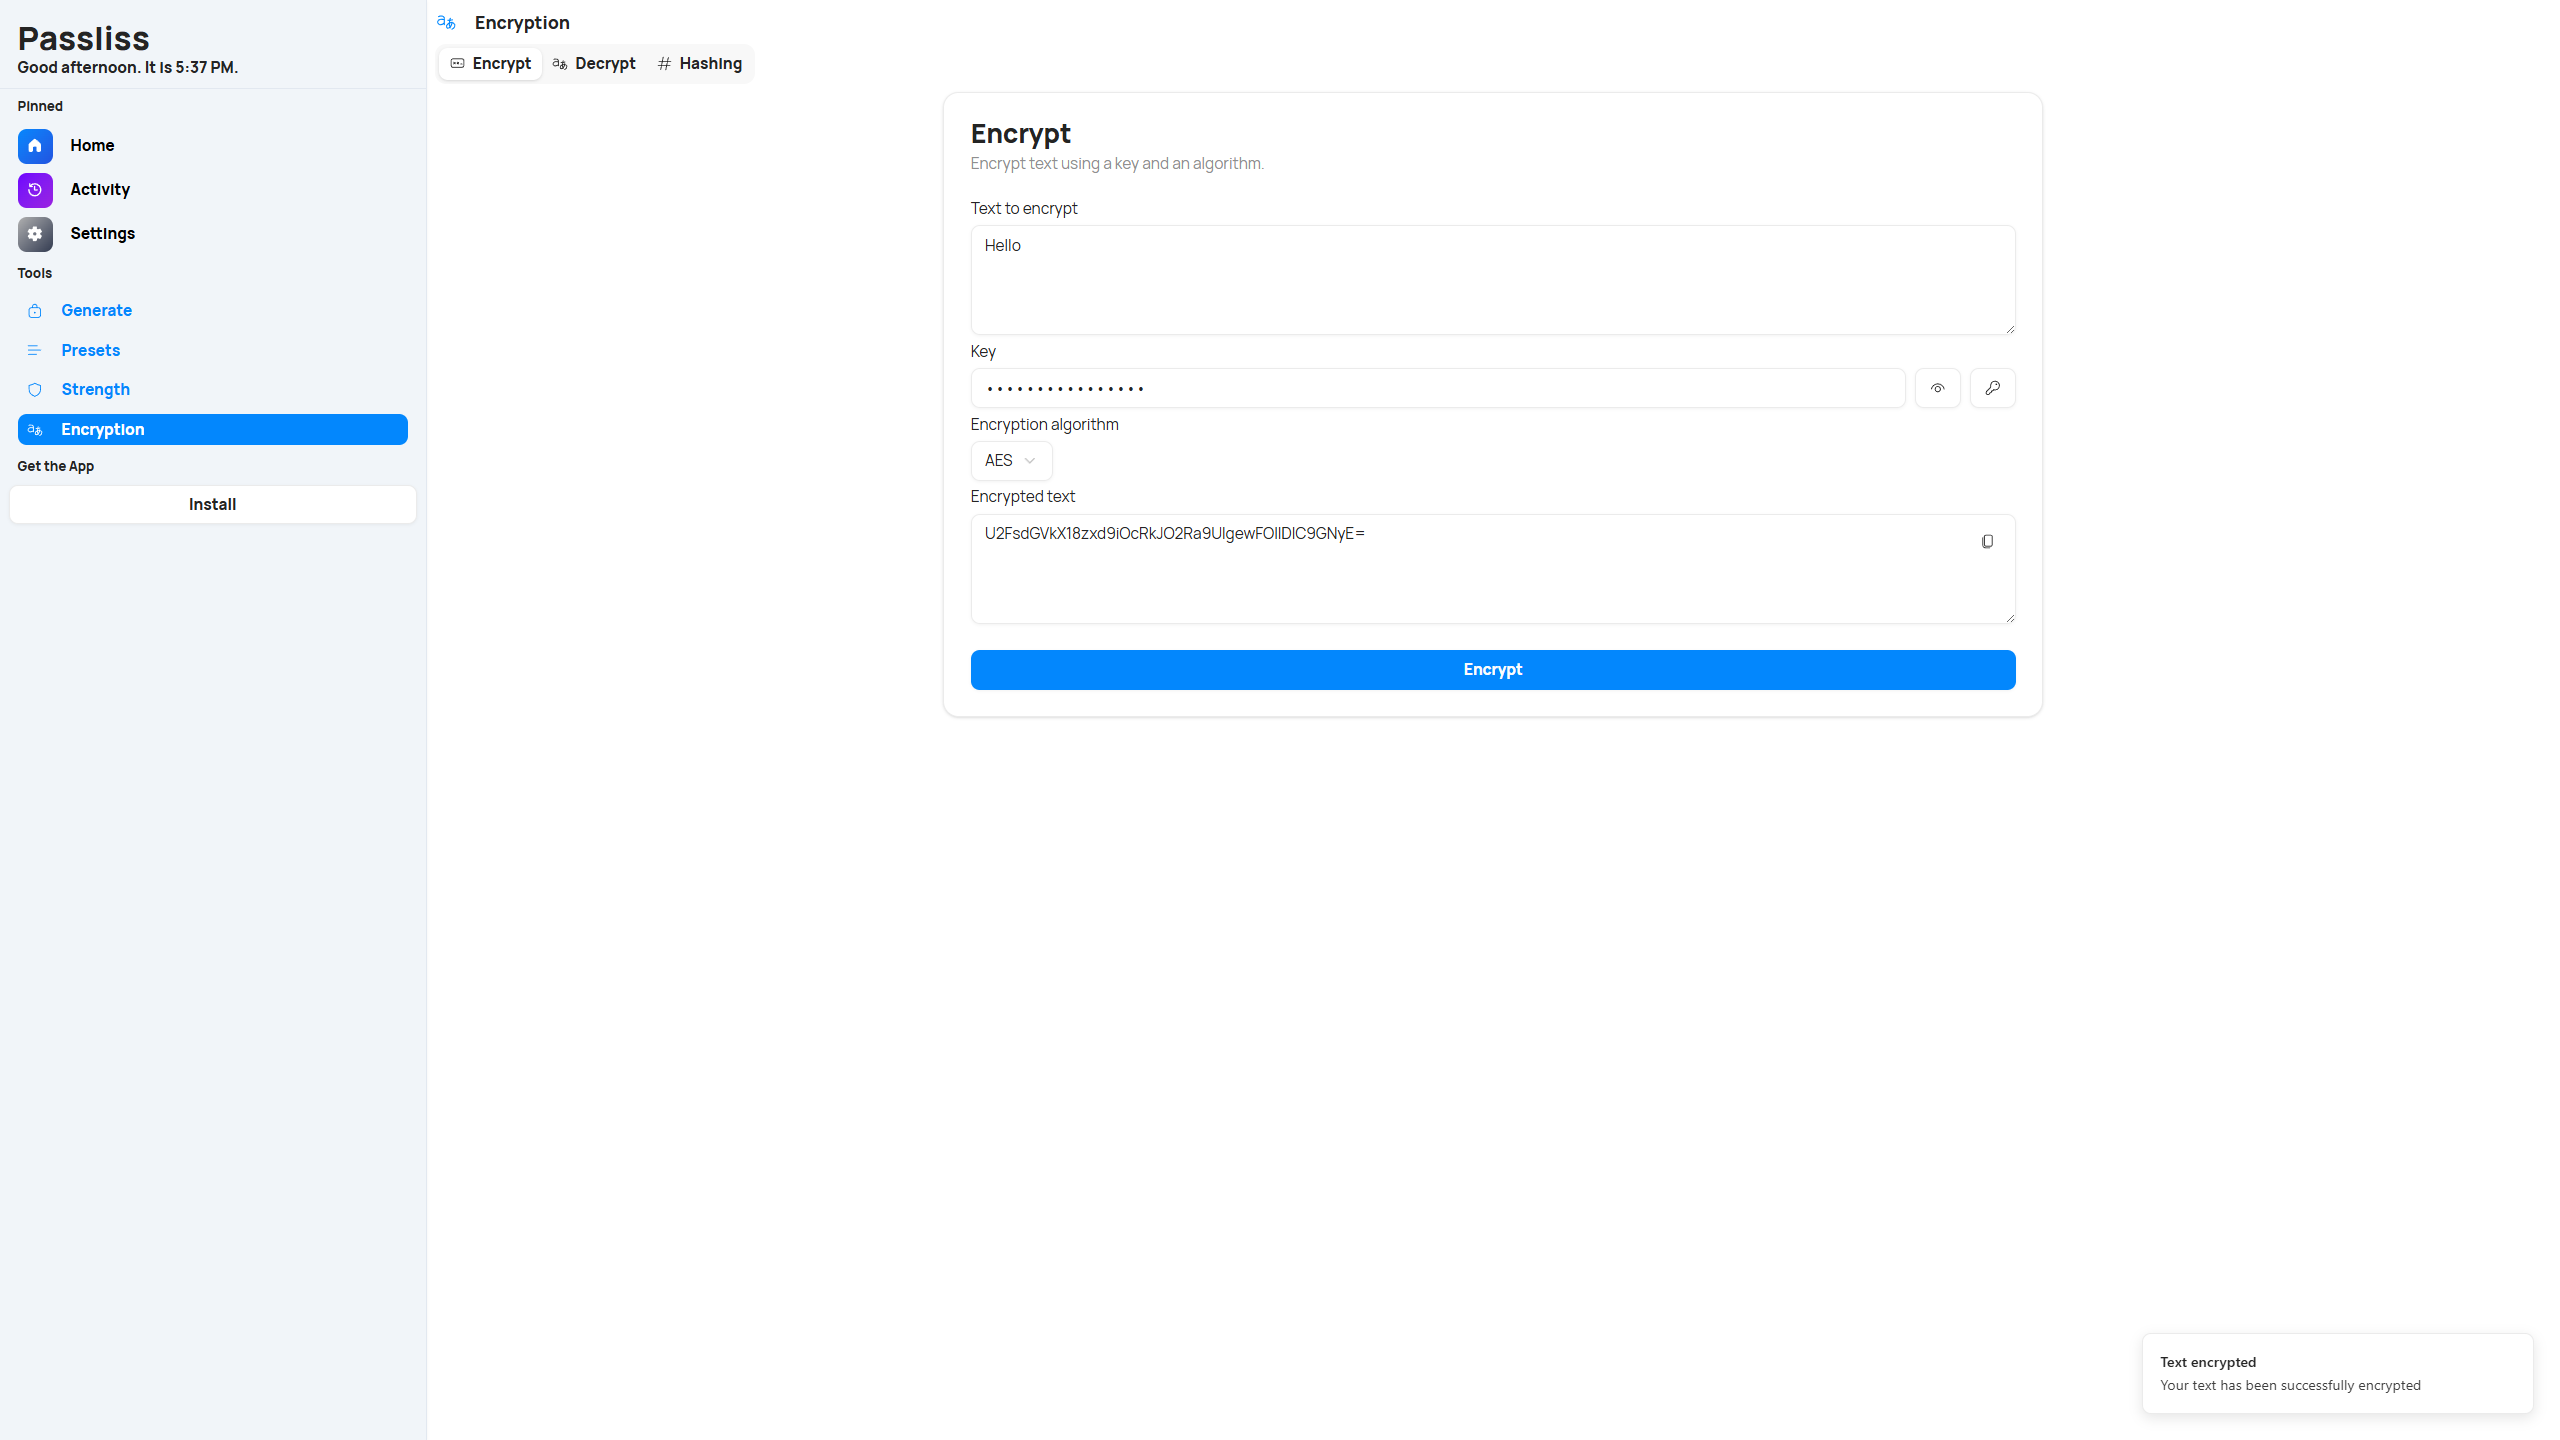Open Home from pinned sidebar
This screenshot has width=2560, height=1440.
91,146
